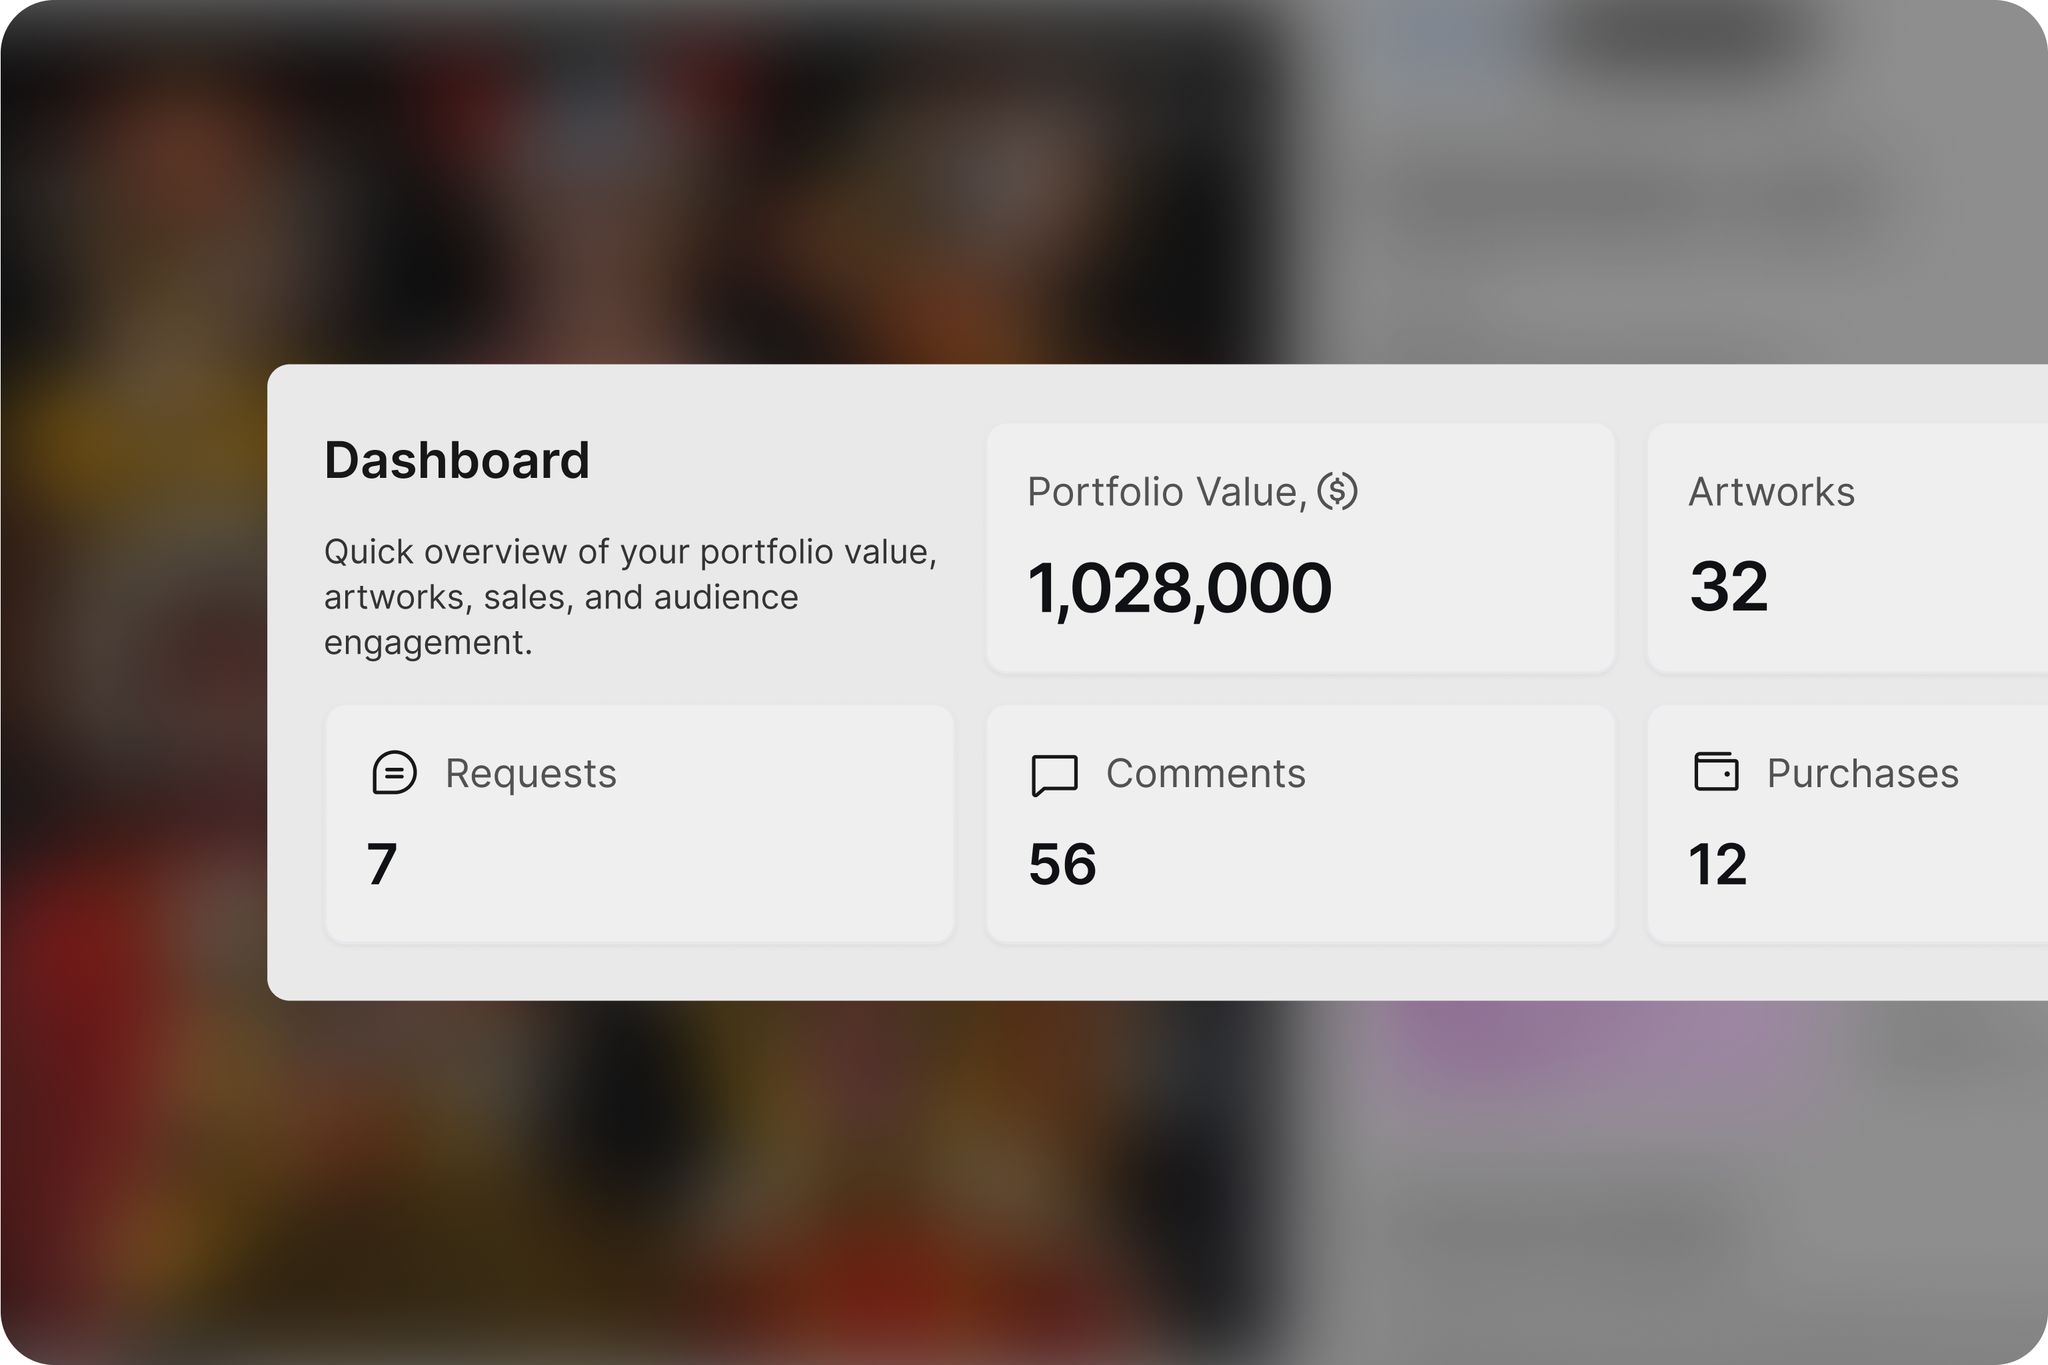Click the 1,028,000 portfolio value figure
Image resolution: width=2048 pixels, height=1365 pixels.
click(1179, 588)
